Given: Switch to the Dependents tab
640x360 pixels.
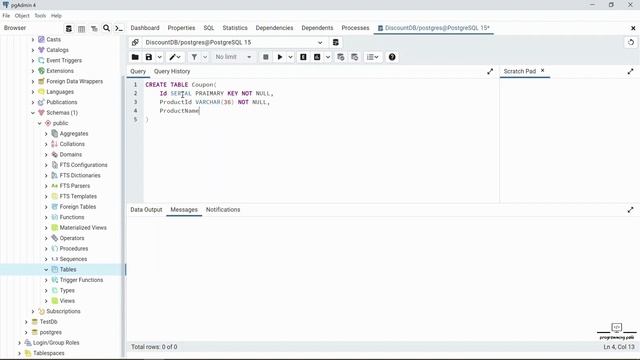Looking at the screenshot, I should click(x=317, y=28).
